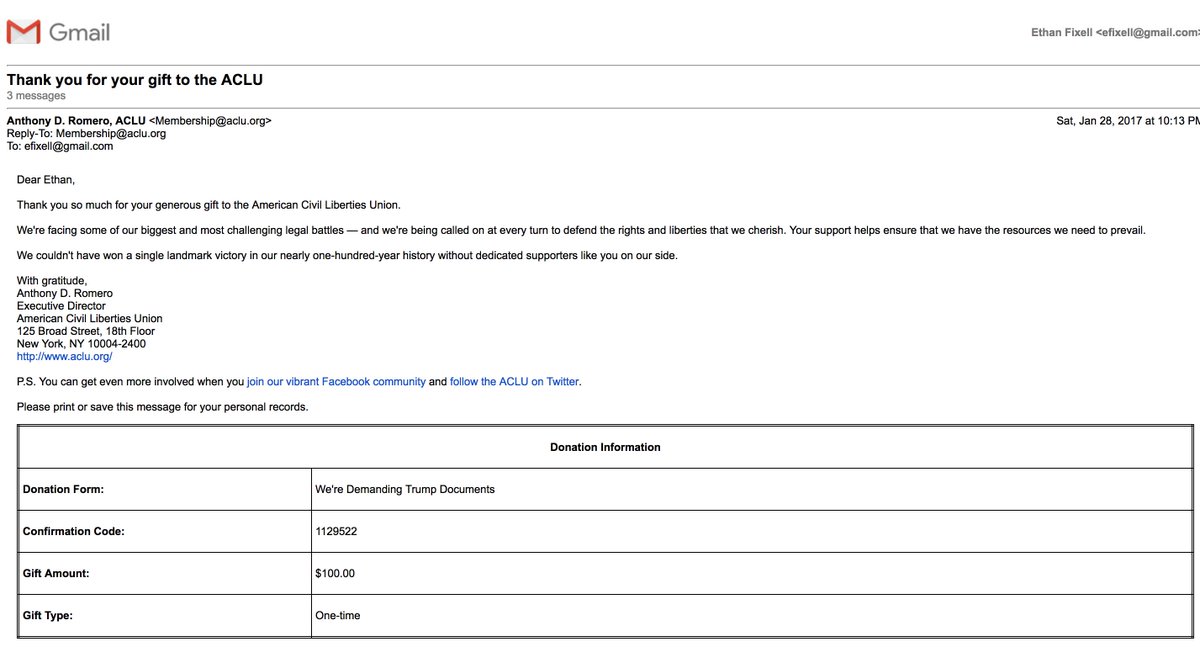Open the http://www.aclu.org/ link

point(64,357)
